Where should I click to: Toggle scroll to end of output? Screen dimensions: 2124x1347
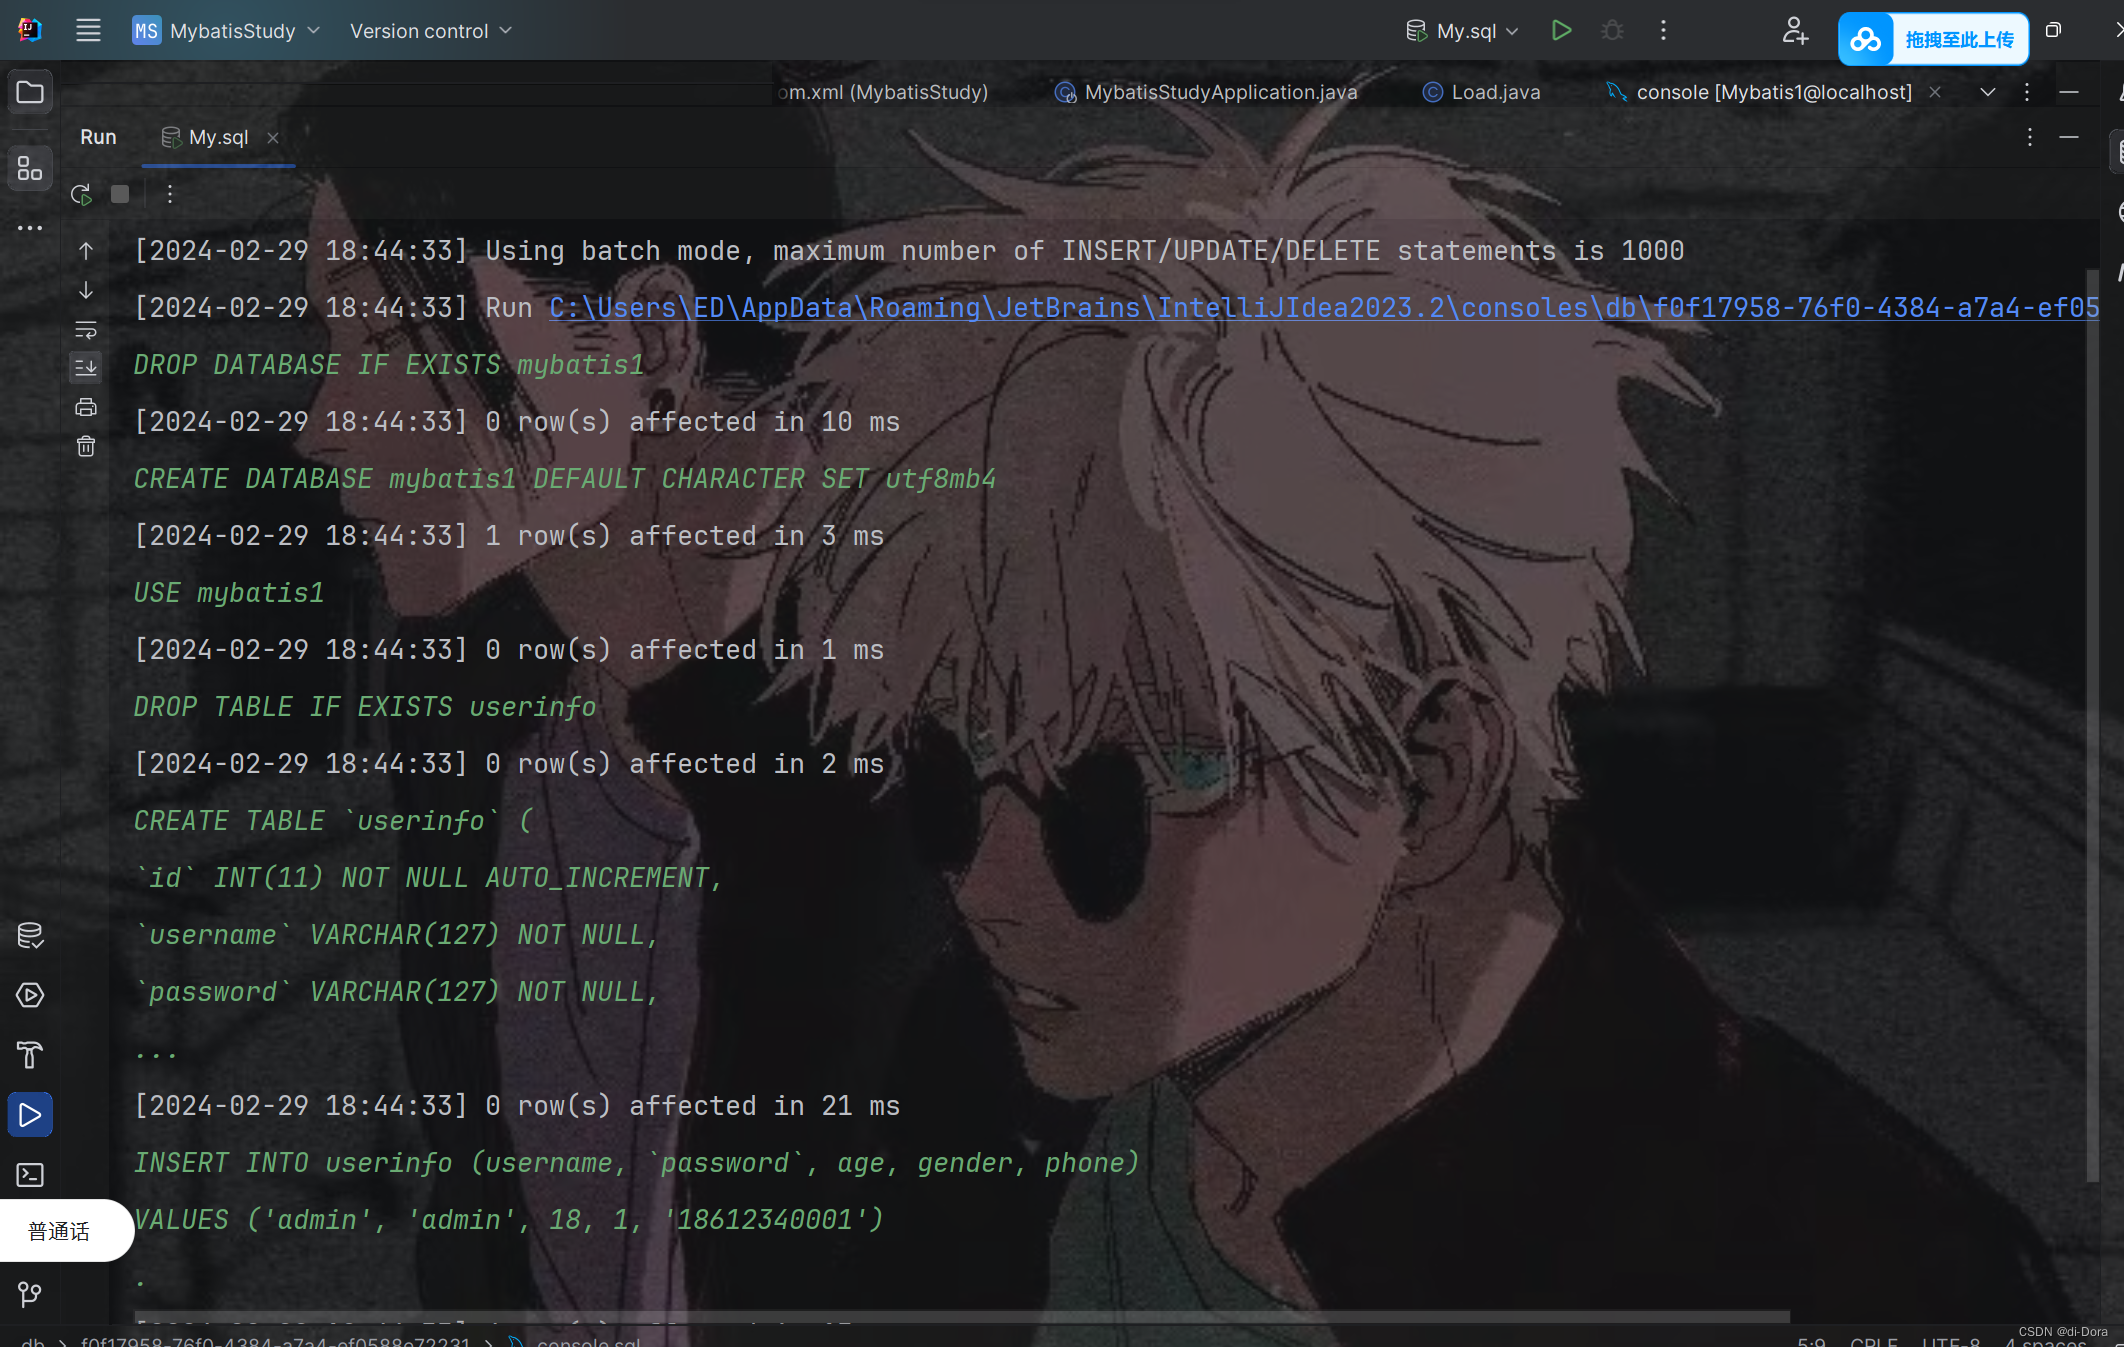click(86, 368)
